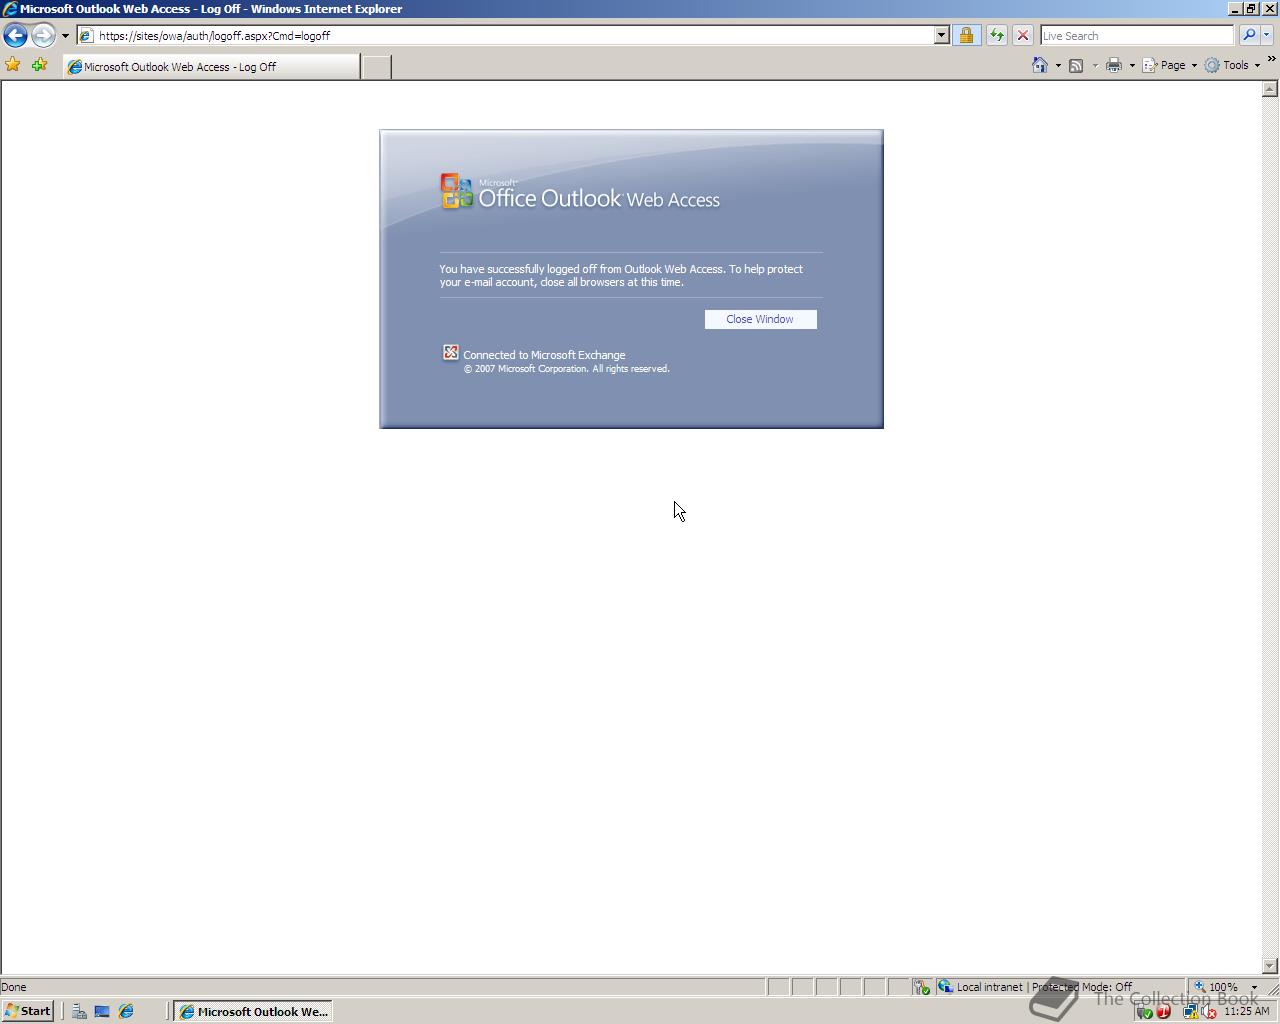Open a new blank tab
1280x1024 pixels.
376,67
